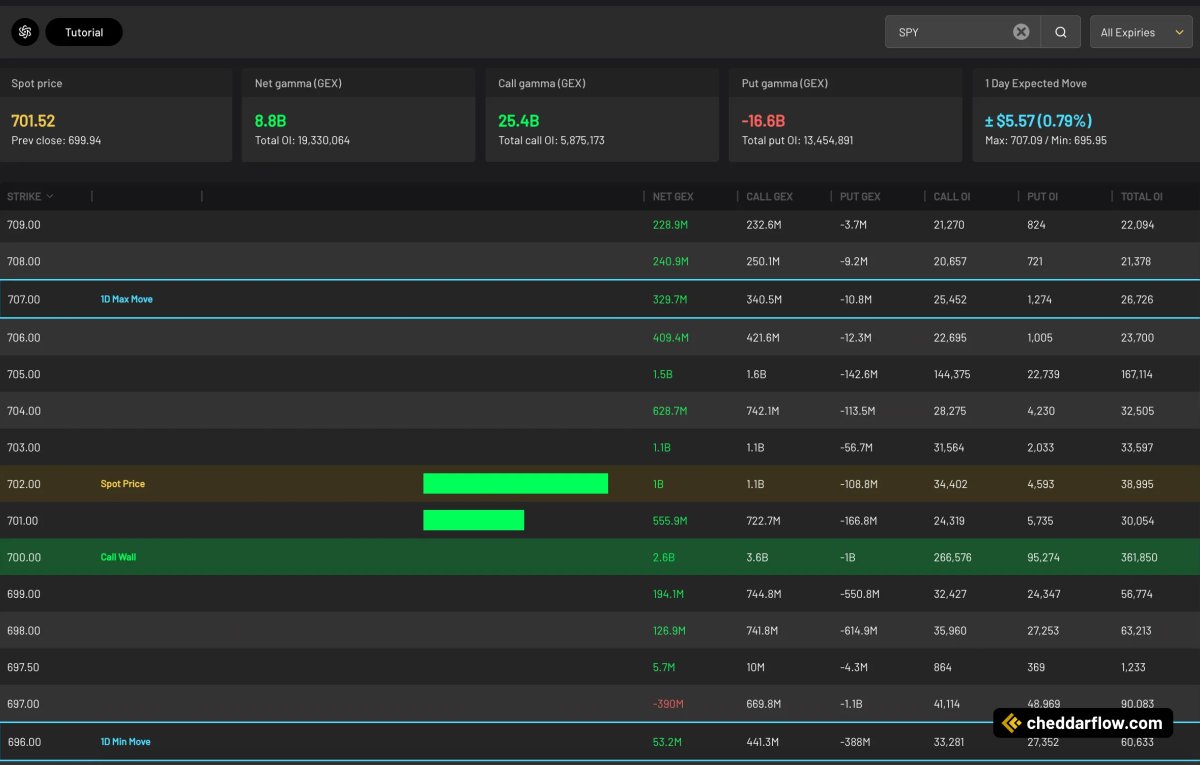Image resolution: width=1200 pixels, height=765 pixels.
Task: Click the magnifier search button
Action: click(1060, 32)
